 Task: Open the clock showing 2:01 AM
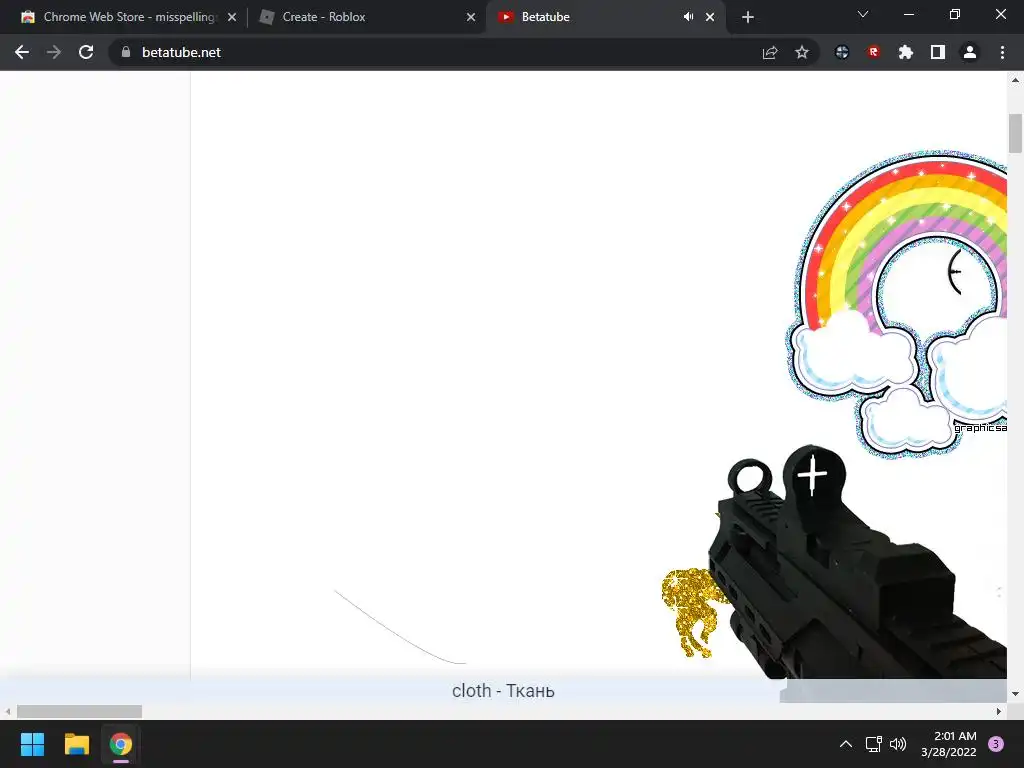(949, 744)
